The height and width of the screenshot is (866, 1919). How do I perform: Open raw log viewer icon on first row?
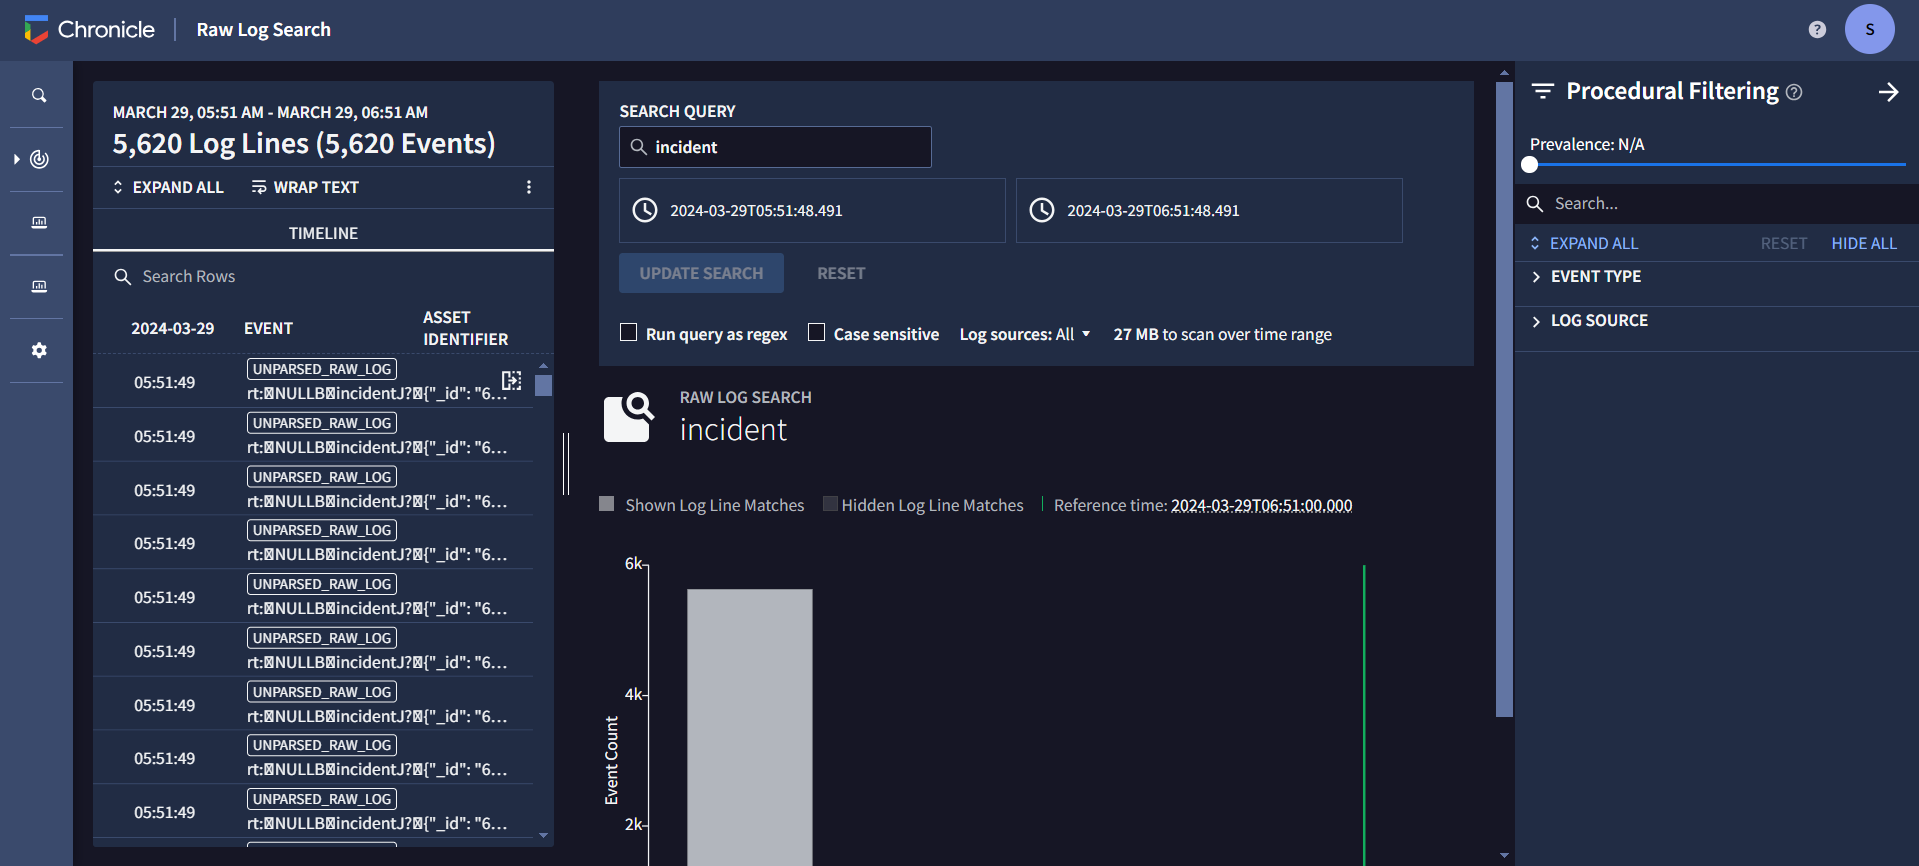pyautogui.click(x=511, y=380)
